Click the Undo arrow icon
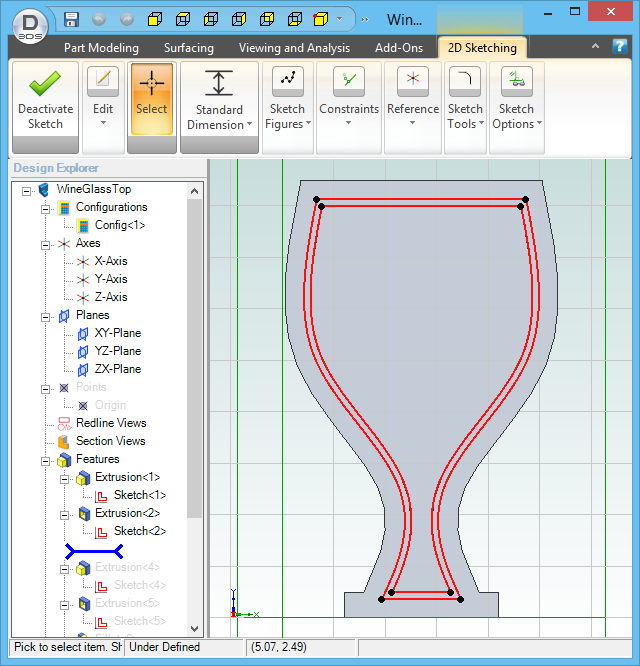640x666 pixels. click(99, 19)
